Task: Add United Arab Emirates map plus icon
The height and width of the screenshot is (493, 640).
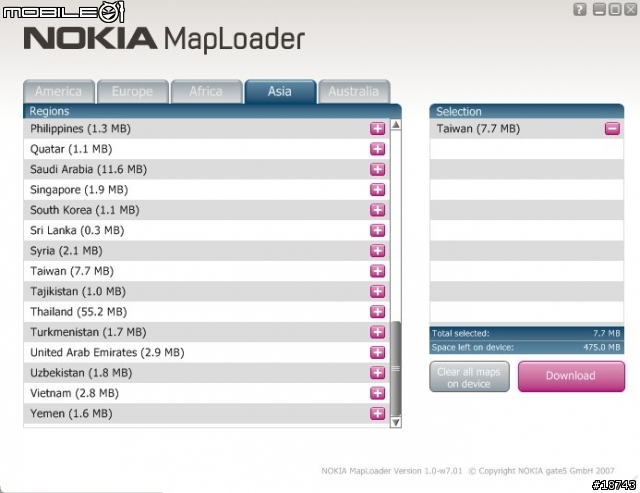Action: click(378, 353)
